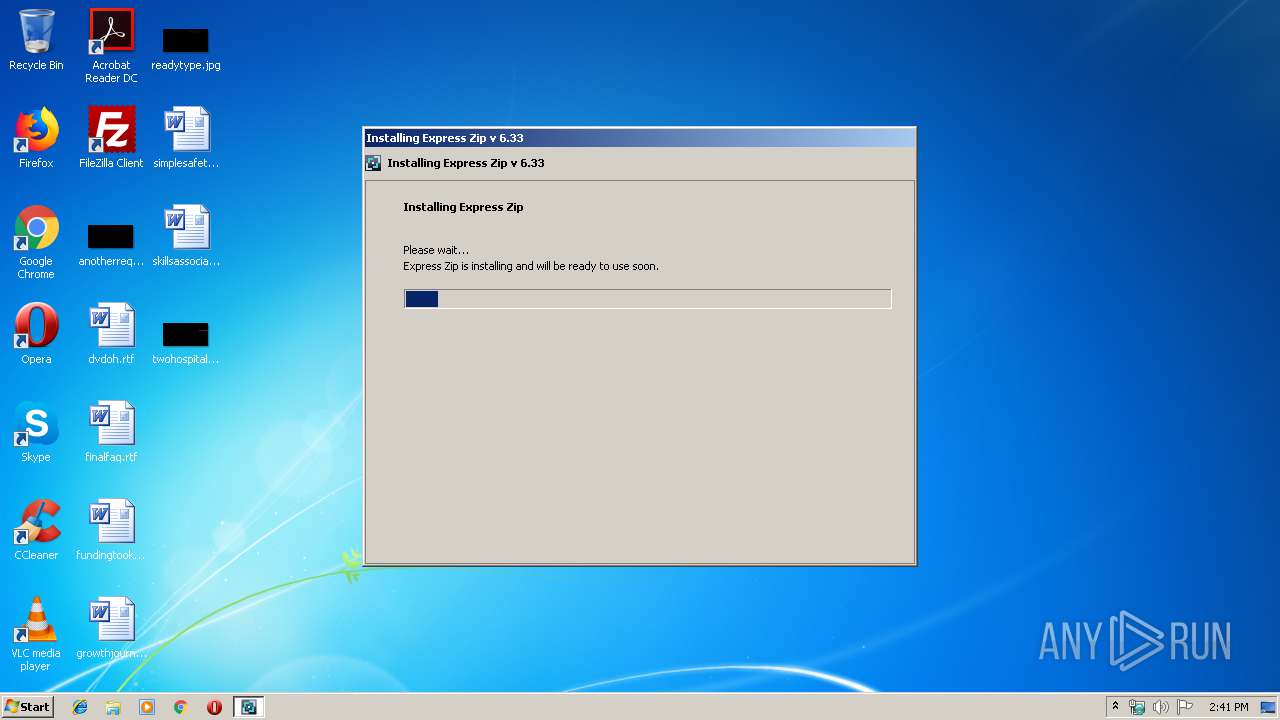Launch Chrome from the taskbar
Screen dimensions: 1280x720
point(181,707)
